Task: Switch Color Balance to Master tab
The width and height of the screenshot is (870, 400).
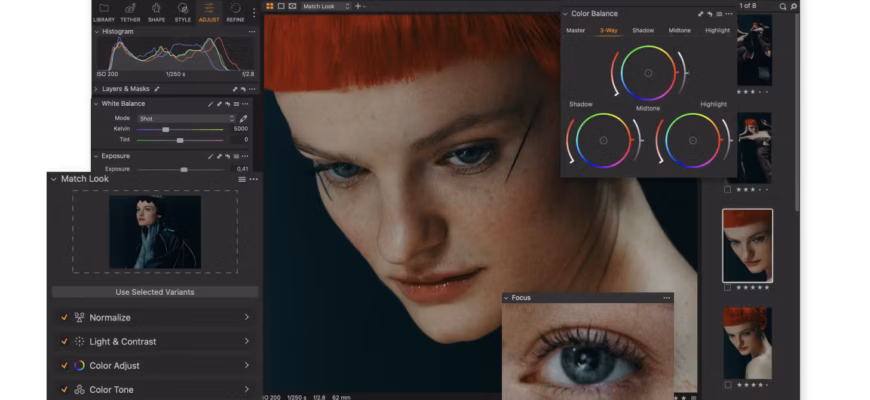Action: 575,31
